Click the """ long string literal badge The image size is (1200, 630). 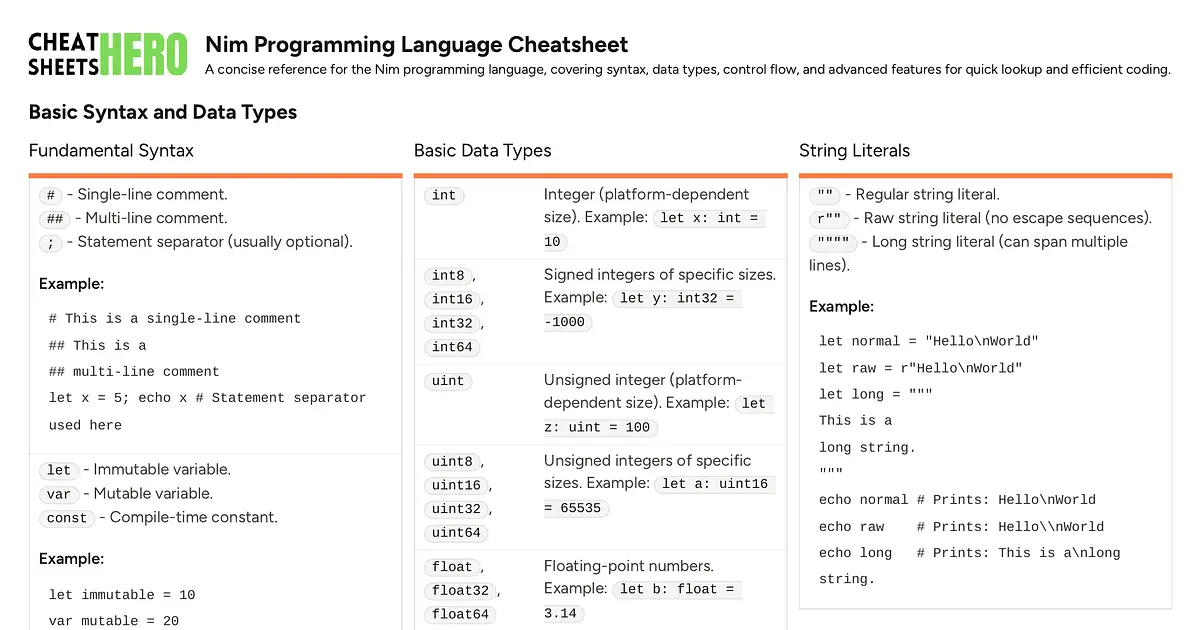[832, 242]
